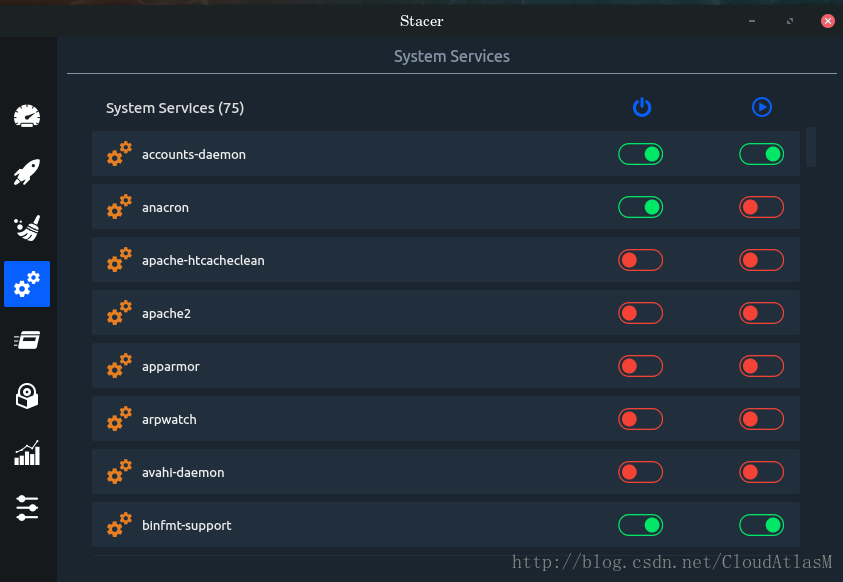Start avahi-daemon with running toggle
Viewport: 843px width, 582px height.
point(761,472)
